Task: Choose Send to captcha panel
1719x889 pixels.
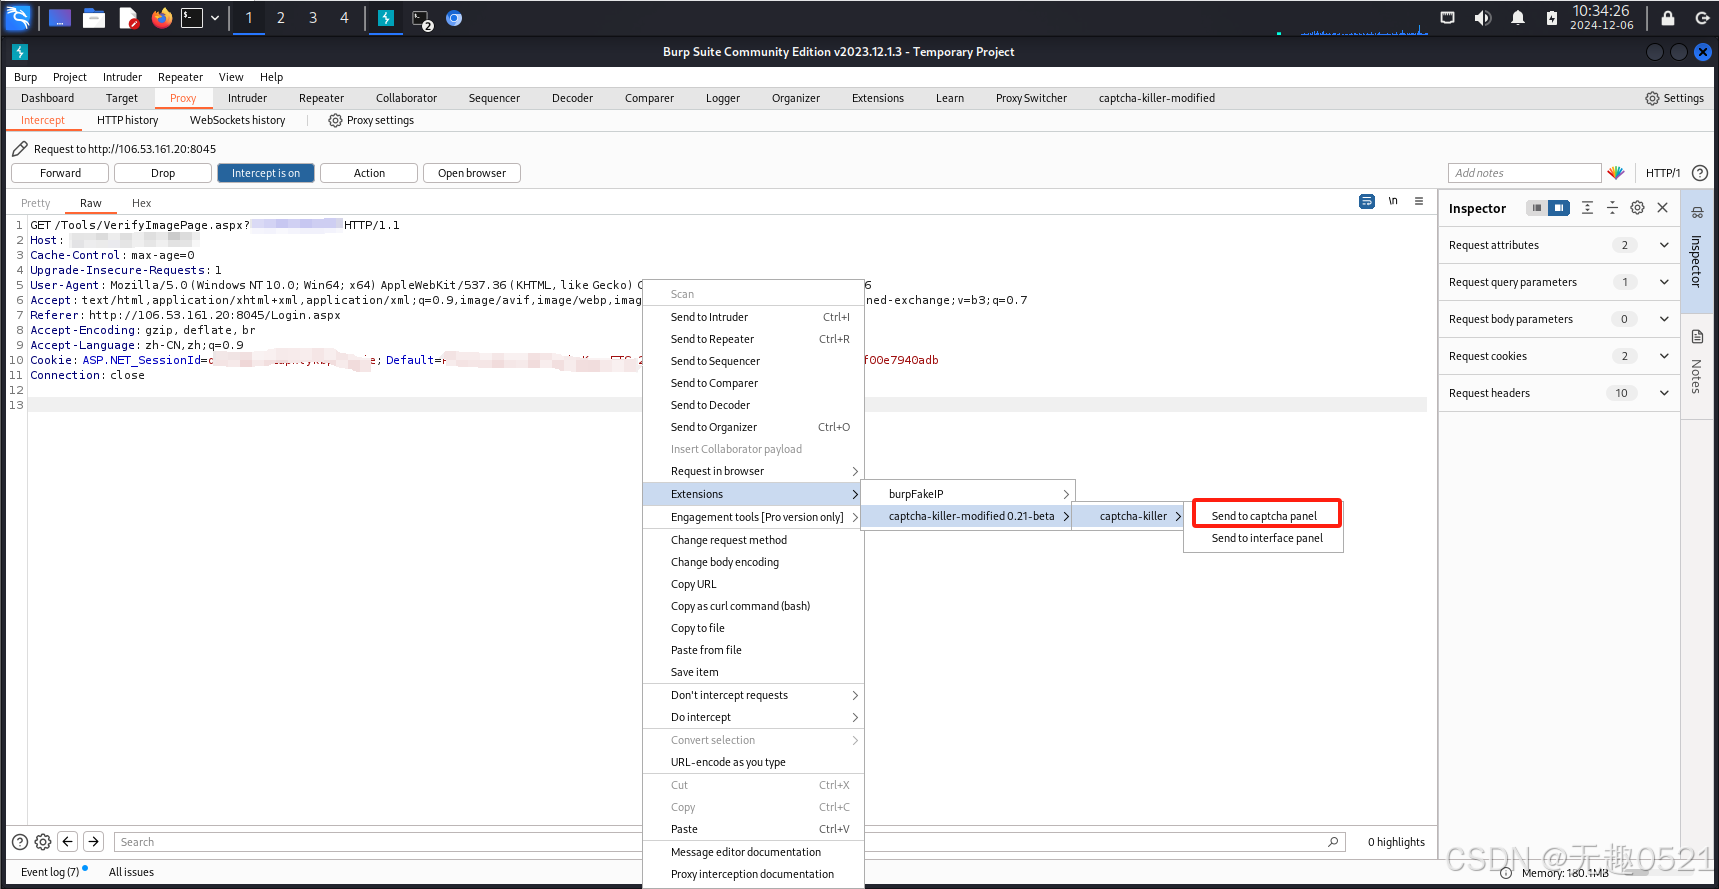Action: pyautogui.click(x=1264, y=516)
